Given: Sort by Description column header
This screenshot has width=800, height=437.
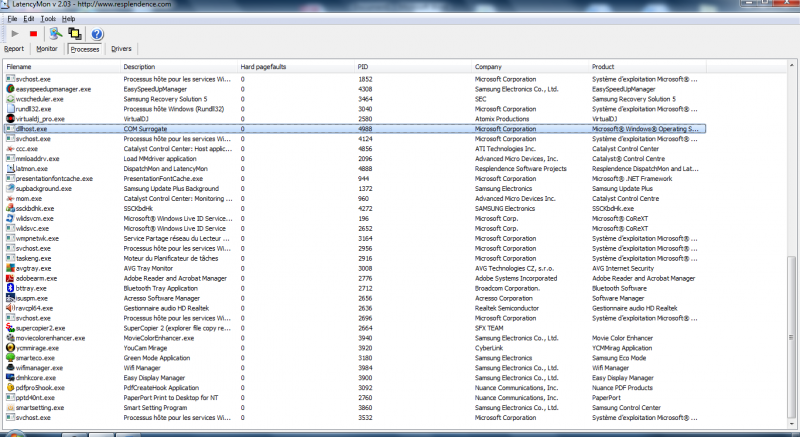Looking at the screenshot, I should pos(179,67).
